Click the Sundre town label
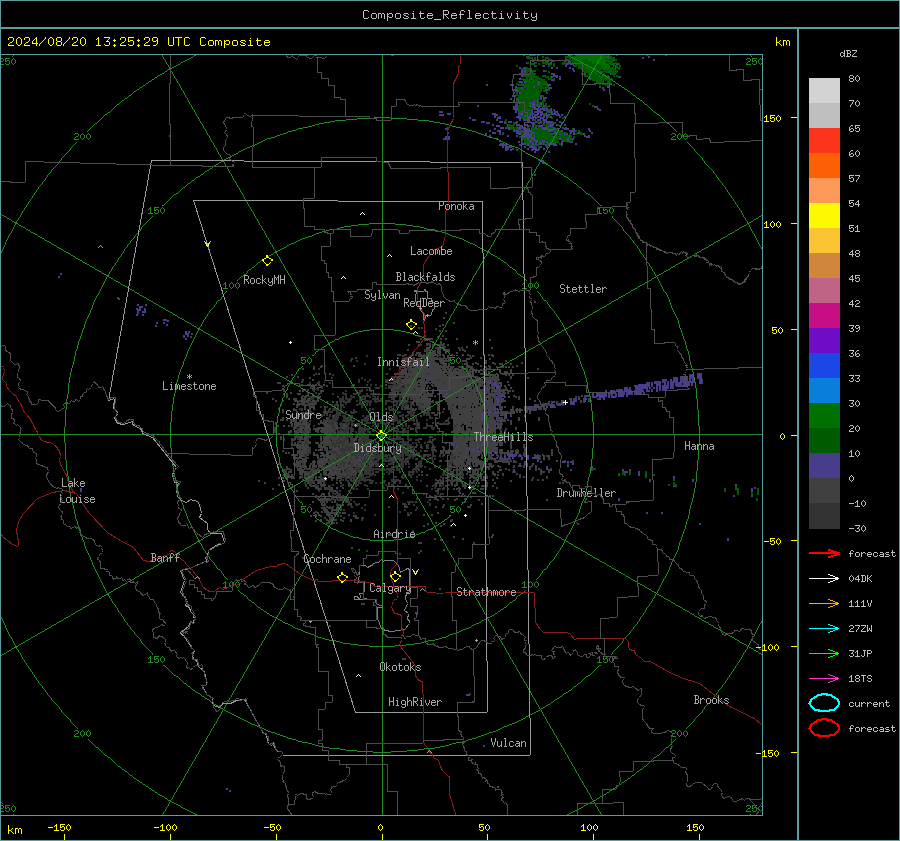 (303, 414)
